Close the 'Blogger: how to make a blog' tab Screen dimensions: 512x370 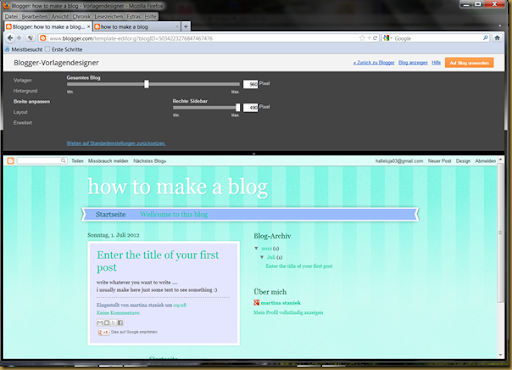coord(88,27)
